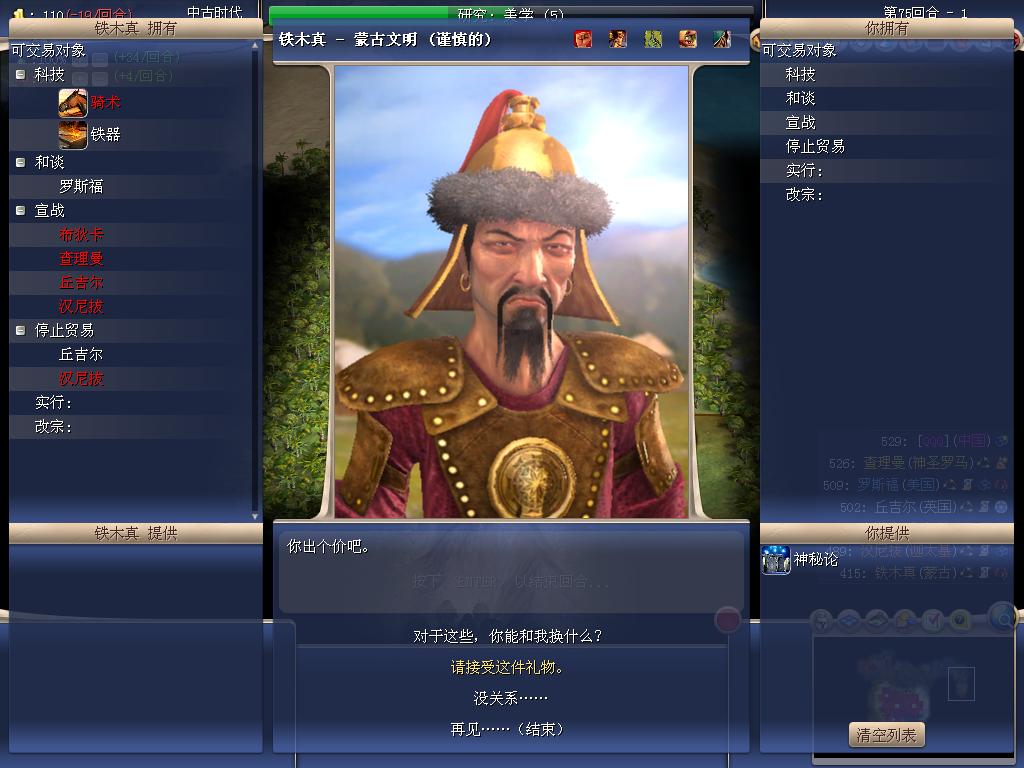Collapse the 科技 section in left panel
Screen dimensions: 1024x768
[x=21, y=74]
